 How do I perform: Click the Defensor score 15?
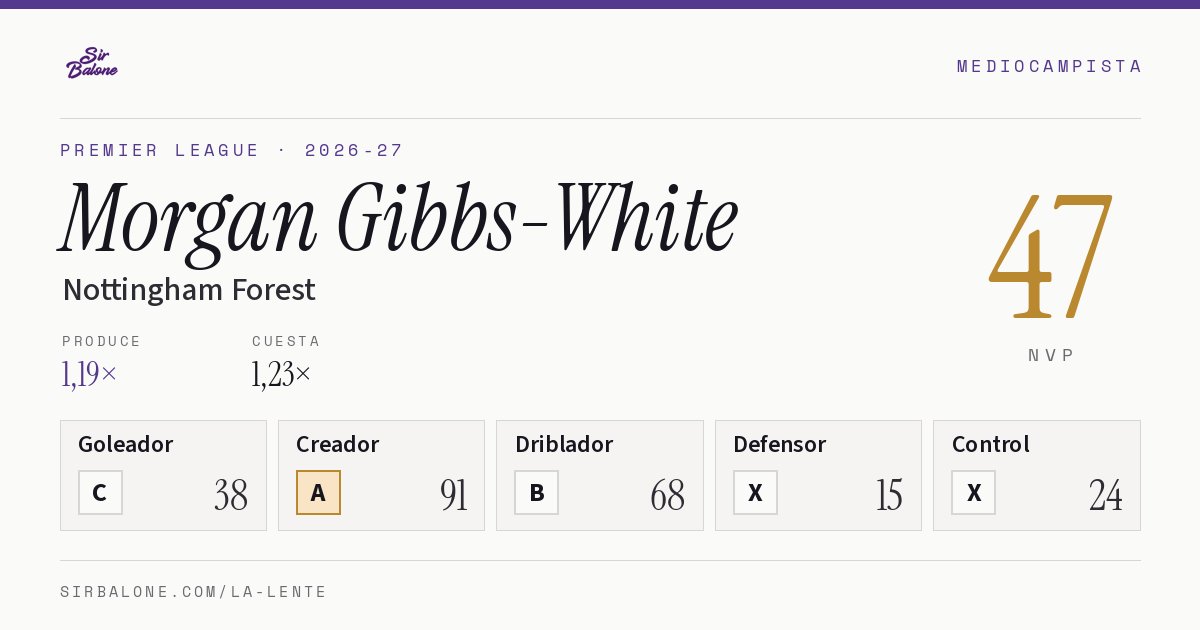pos(889,495)
